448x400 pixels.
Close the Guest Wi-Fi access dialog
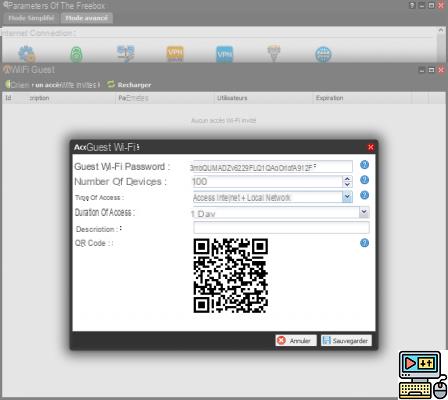[370, 147]
